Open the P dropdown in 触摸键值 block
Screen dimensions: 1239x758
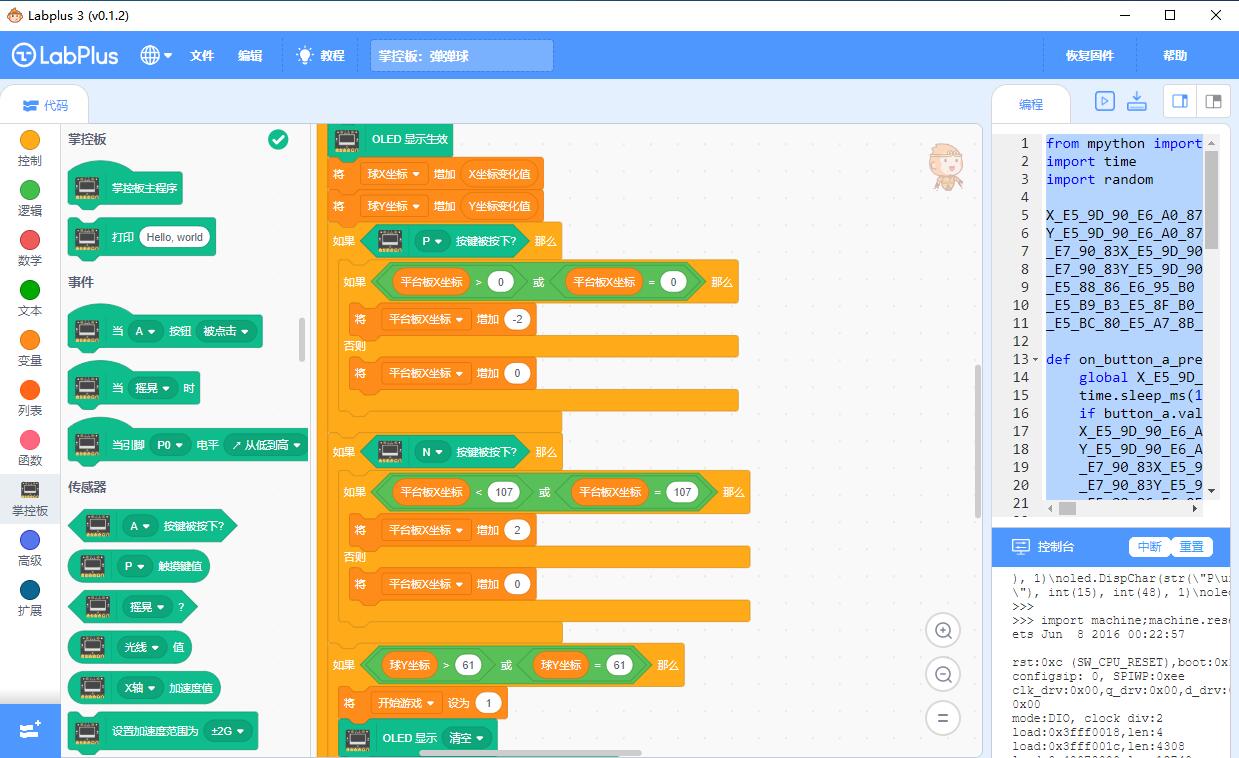[136, 566]
